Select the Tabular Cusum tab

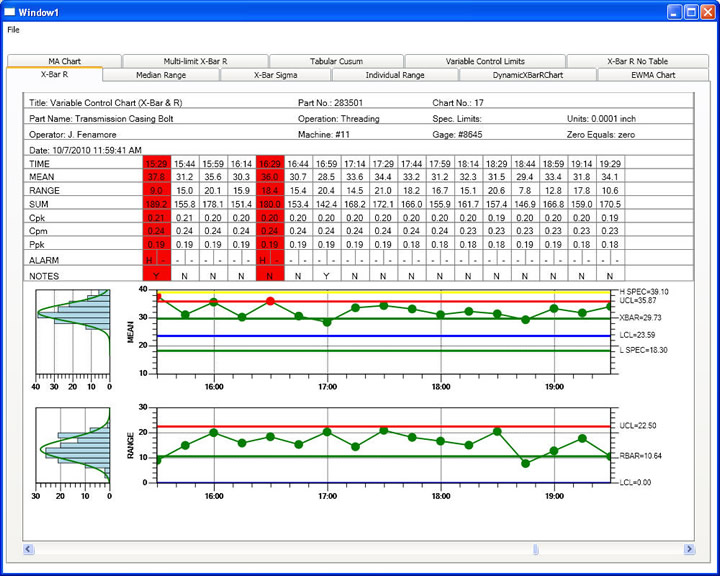(336, 61)
